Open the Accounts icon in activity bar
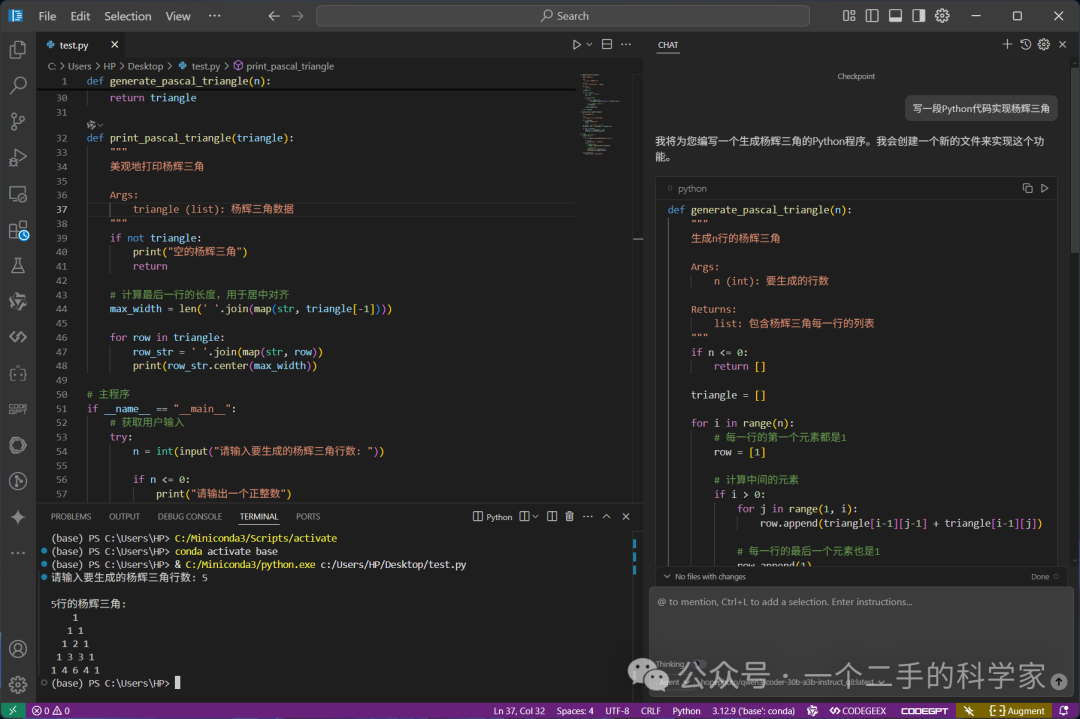 coord(18,649)
